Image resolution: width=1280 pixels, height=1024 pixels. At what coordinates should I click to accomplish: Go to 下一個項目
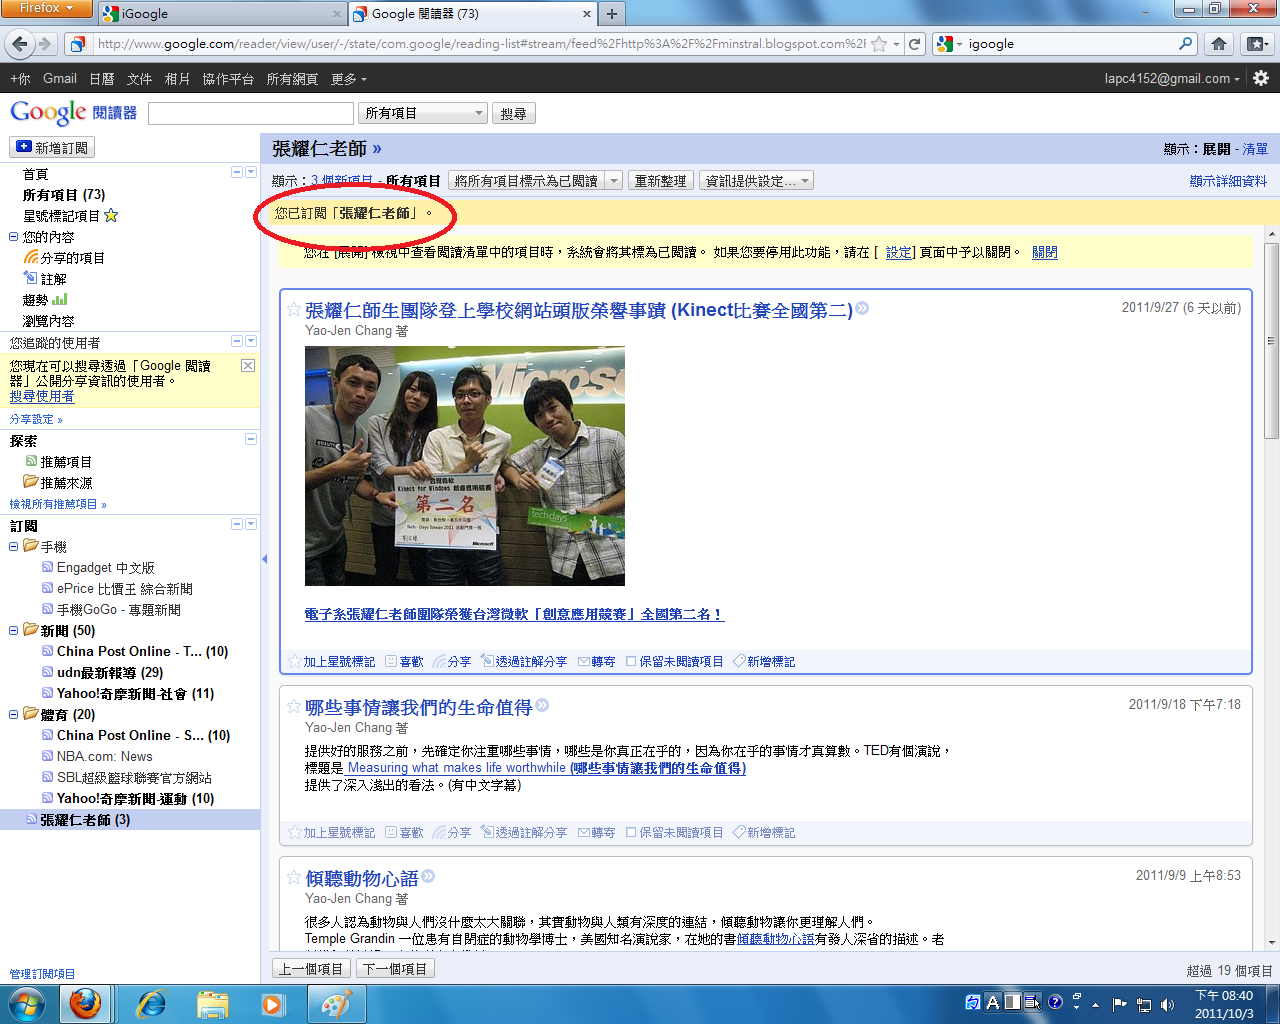[395, 969]
